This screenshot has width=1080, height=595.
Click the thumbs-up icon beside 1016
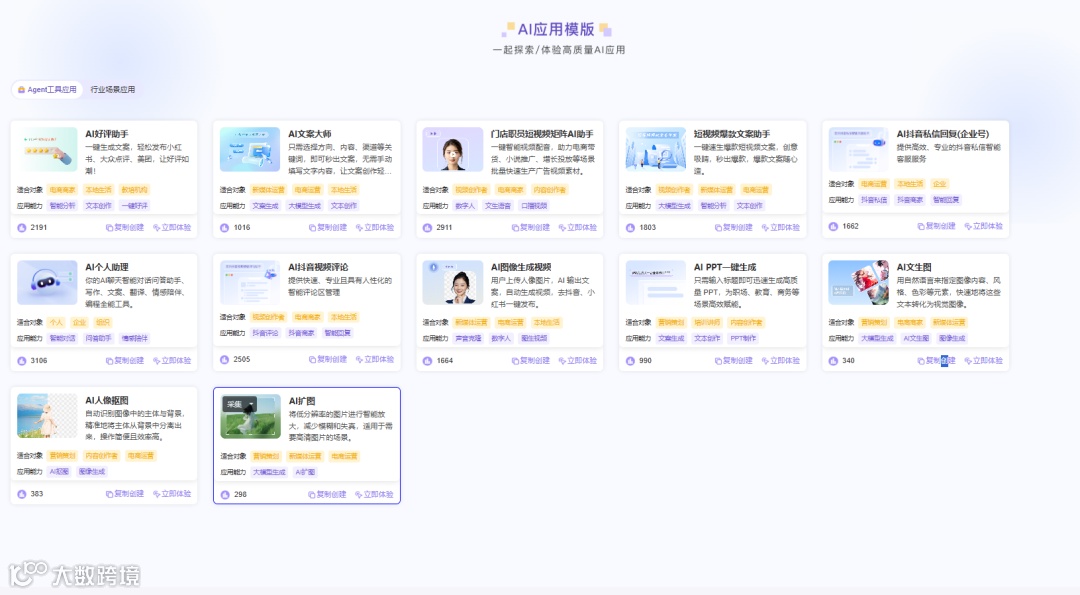coord(225,227)
